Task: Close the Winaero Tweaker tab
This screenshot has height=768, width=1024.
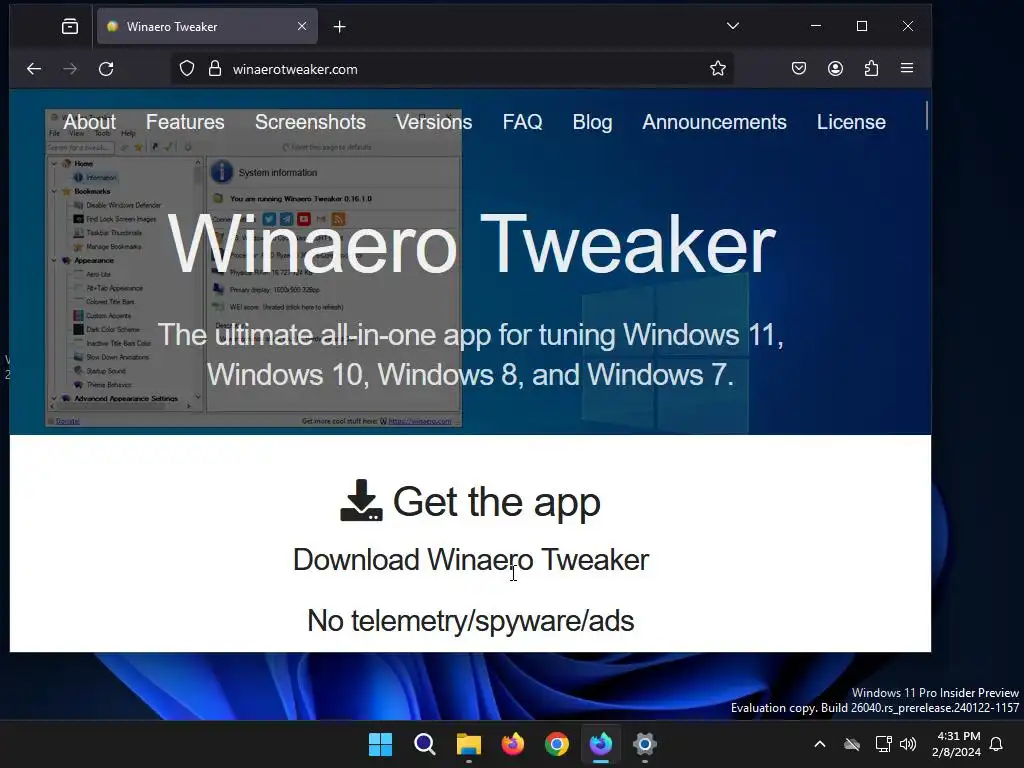Action: pos(302,26)
